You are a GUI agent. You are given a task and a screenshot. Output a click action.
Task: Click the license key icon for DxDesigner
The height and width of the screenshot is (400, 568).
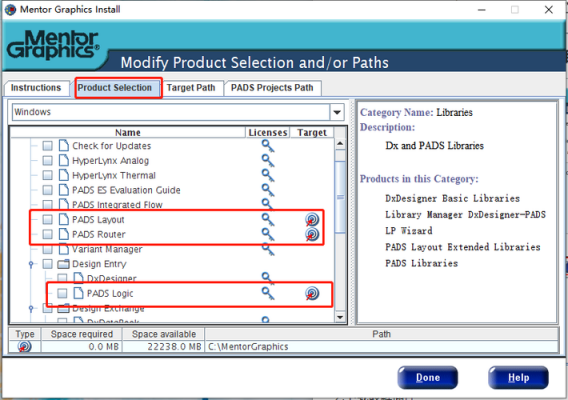[x=267, y=278]
